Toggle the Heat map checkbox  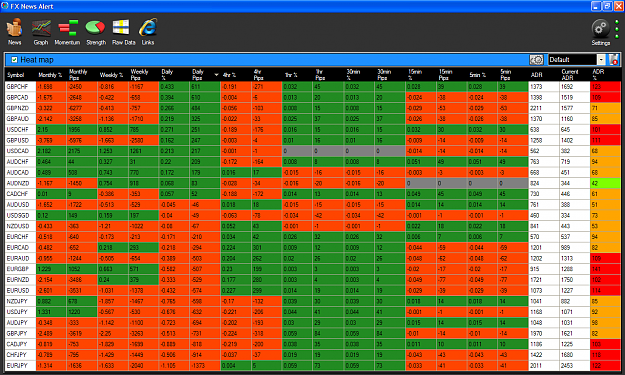(x=14, y=60)
